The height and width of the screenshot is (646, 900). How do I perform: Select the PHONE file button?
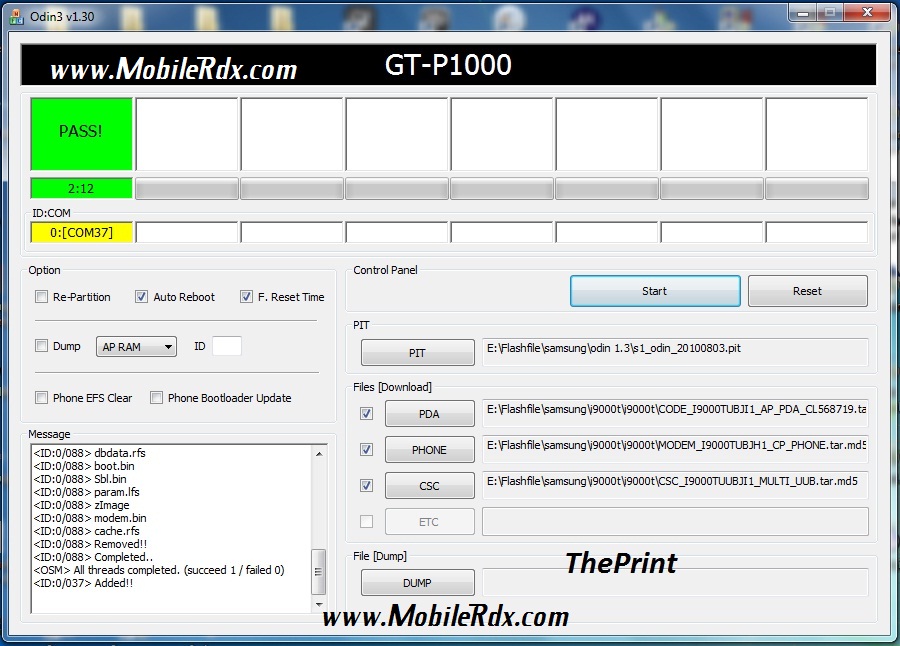tap(429, 450)
